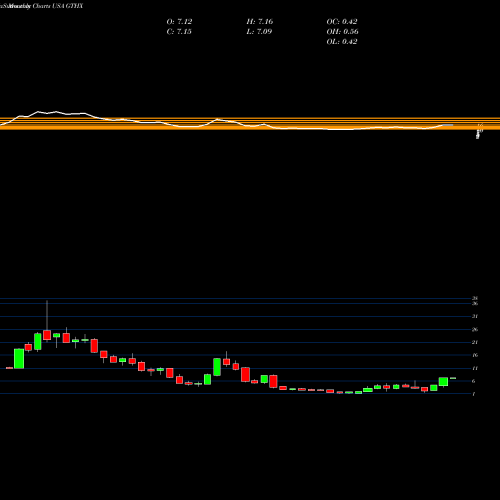This screenshot has width=500, height=500.
Task: Click the 'OH: 0.56' reading
Action: 343,32
